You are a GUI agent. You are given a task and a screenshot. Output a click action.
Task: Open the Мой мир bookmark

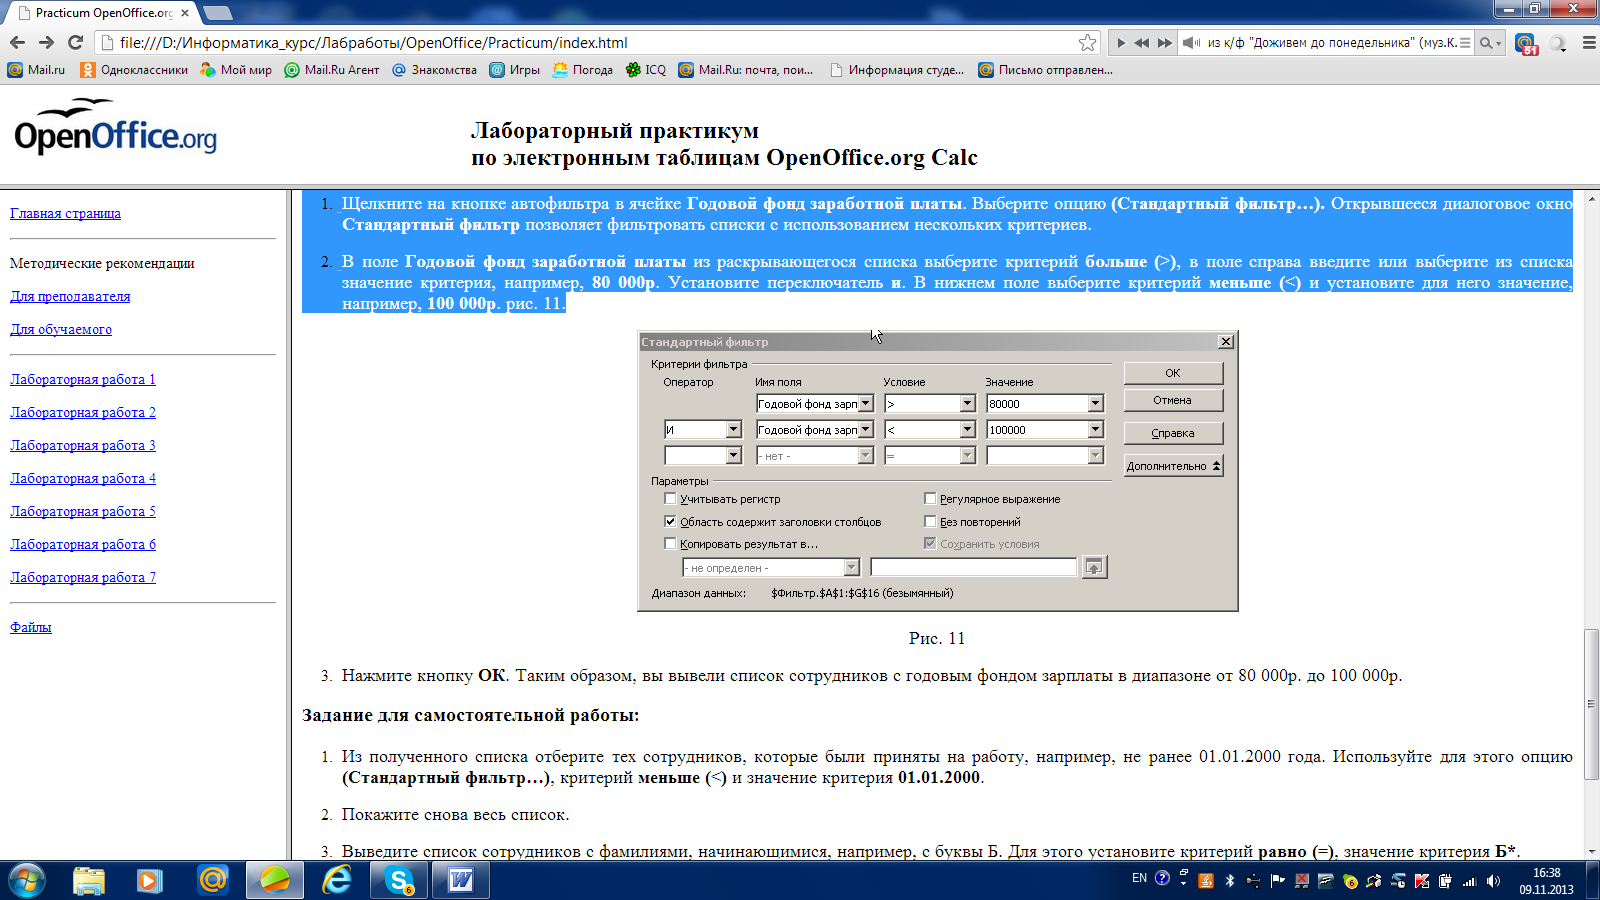236,70
